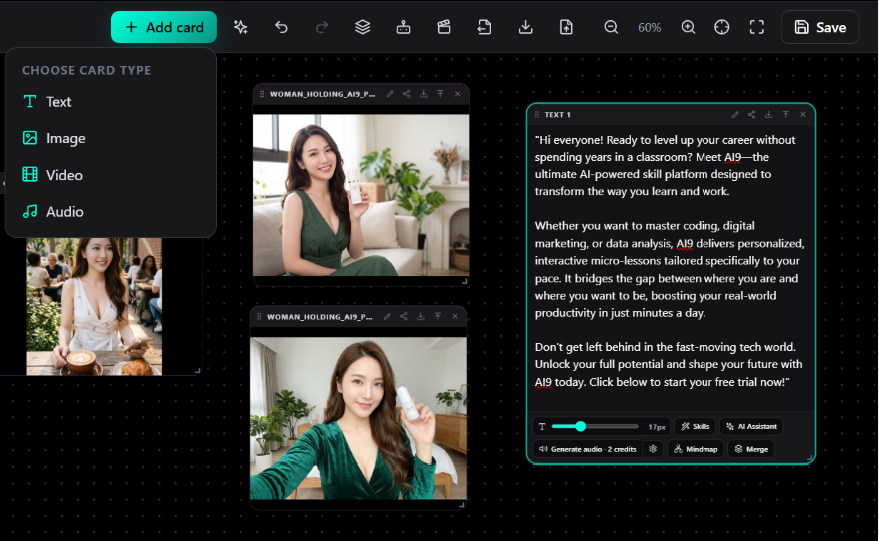Close the sofa image card
Image resolution: width=879 pixels, height=541 pixels.
pyautogui.click(x=457, y=94)
